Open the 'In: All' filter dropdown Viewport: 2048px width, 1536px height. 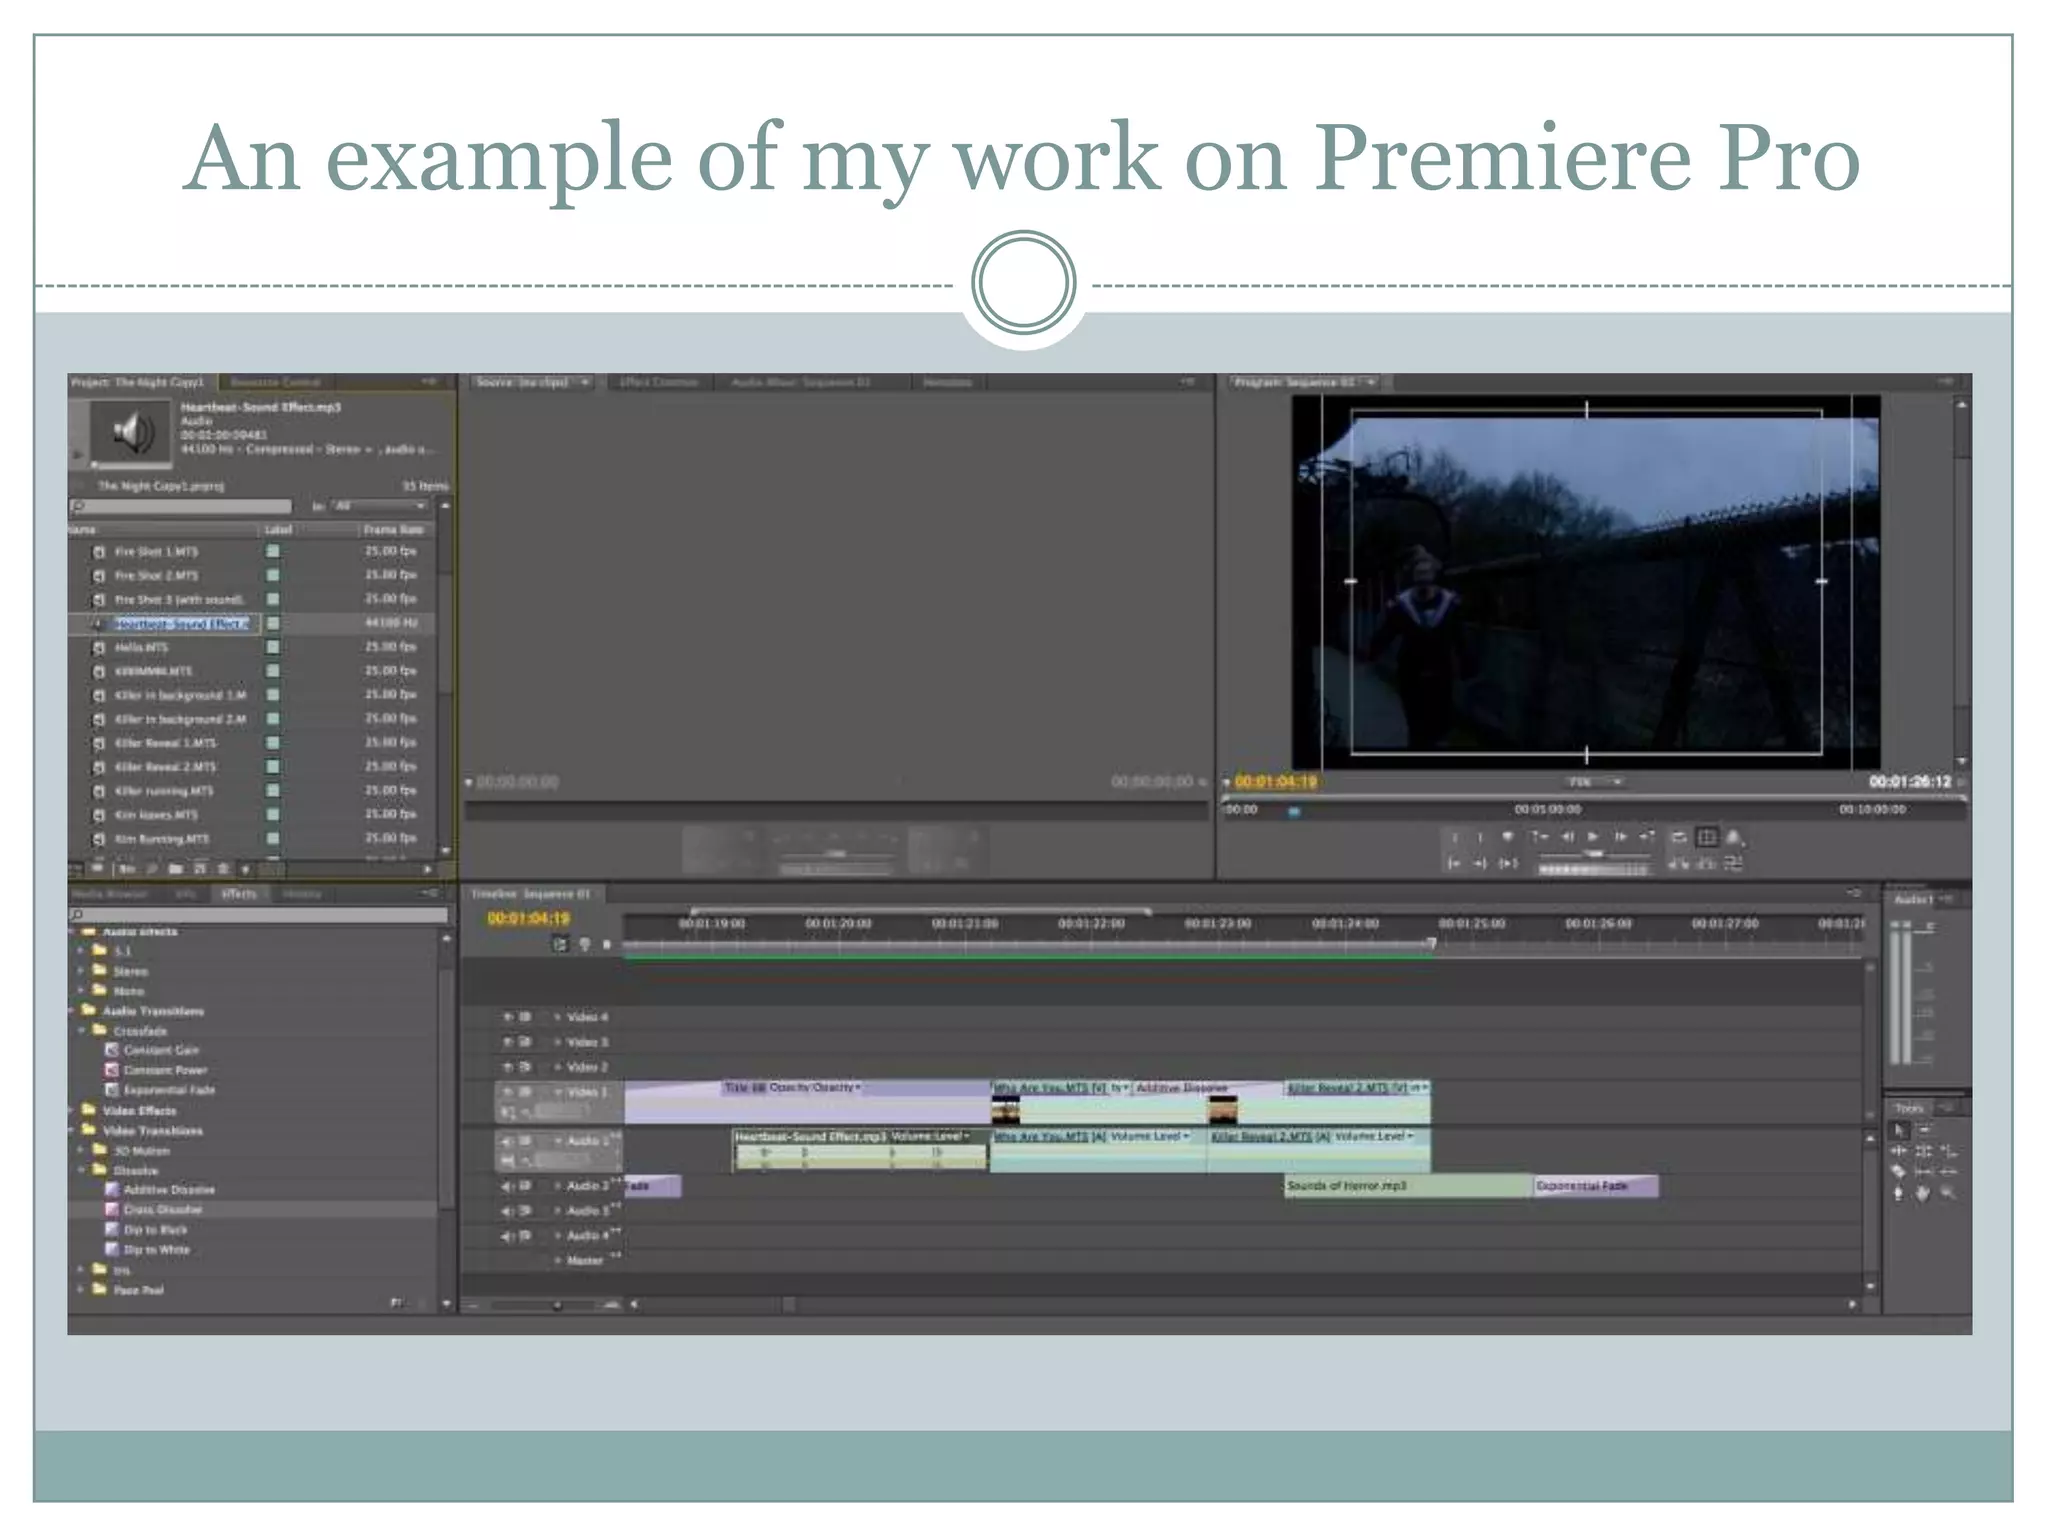[x=380, y=506]
